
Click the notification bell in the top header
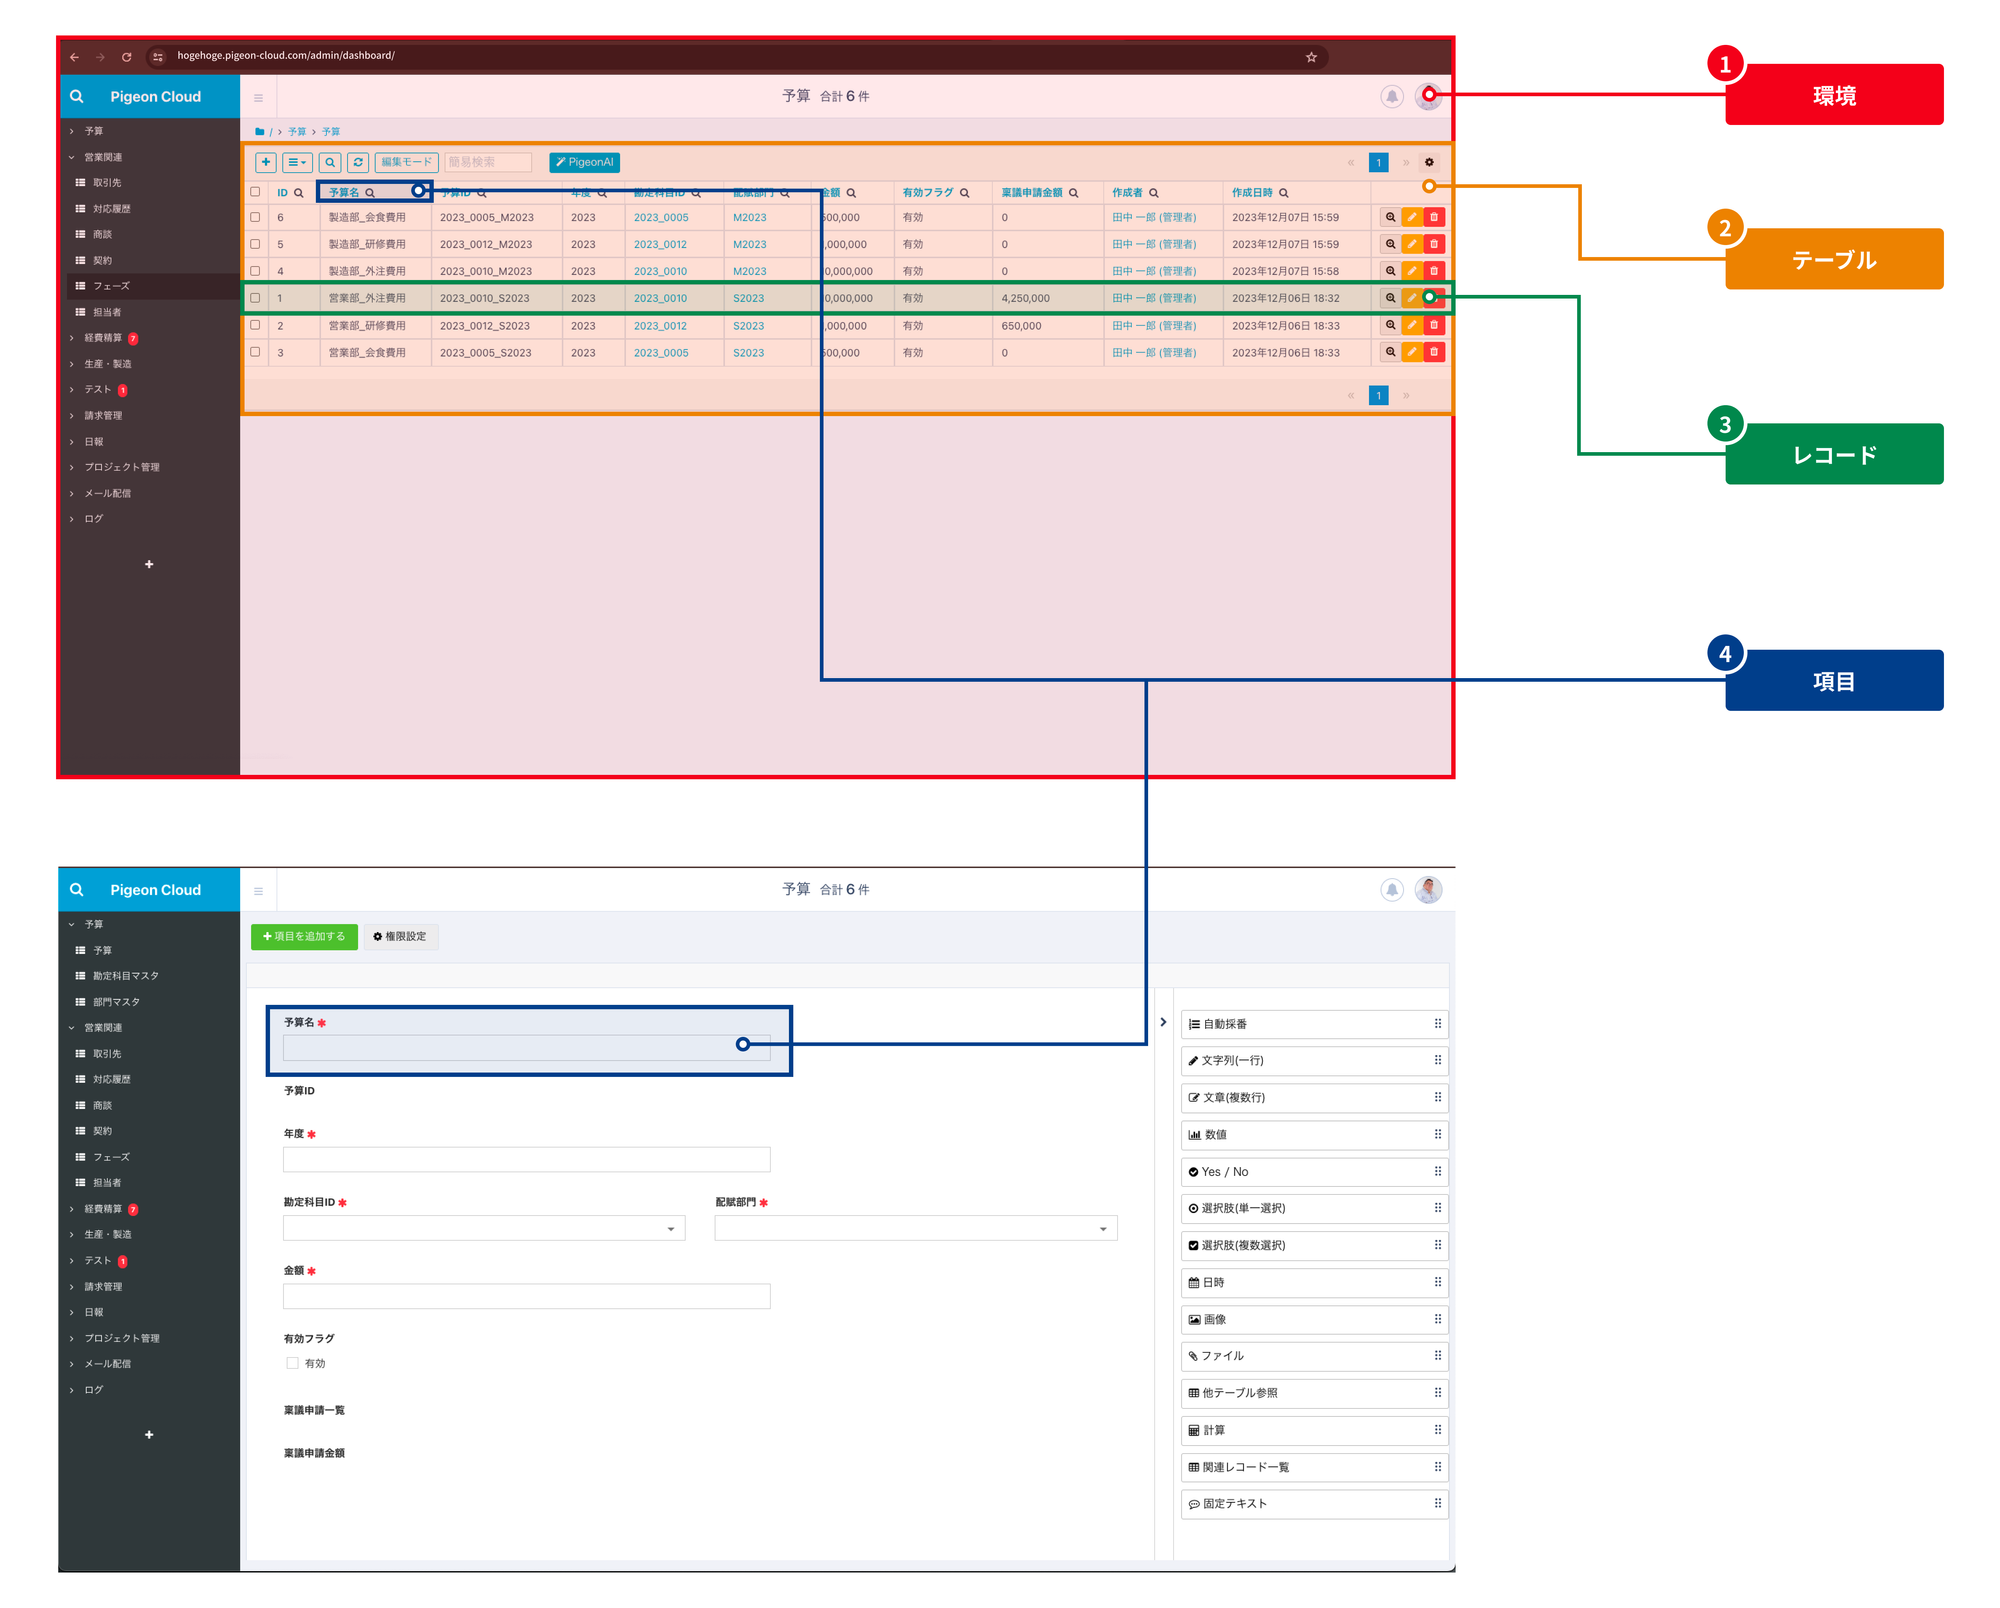click(1391, 96)
